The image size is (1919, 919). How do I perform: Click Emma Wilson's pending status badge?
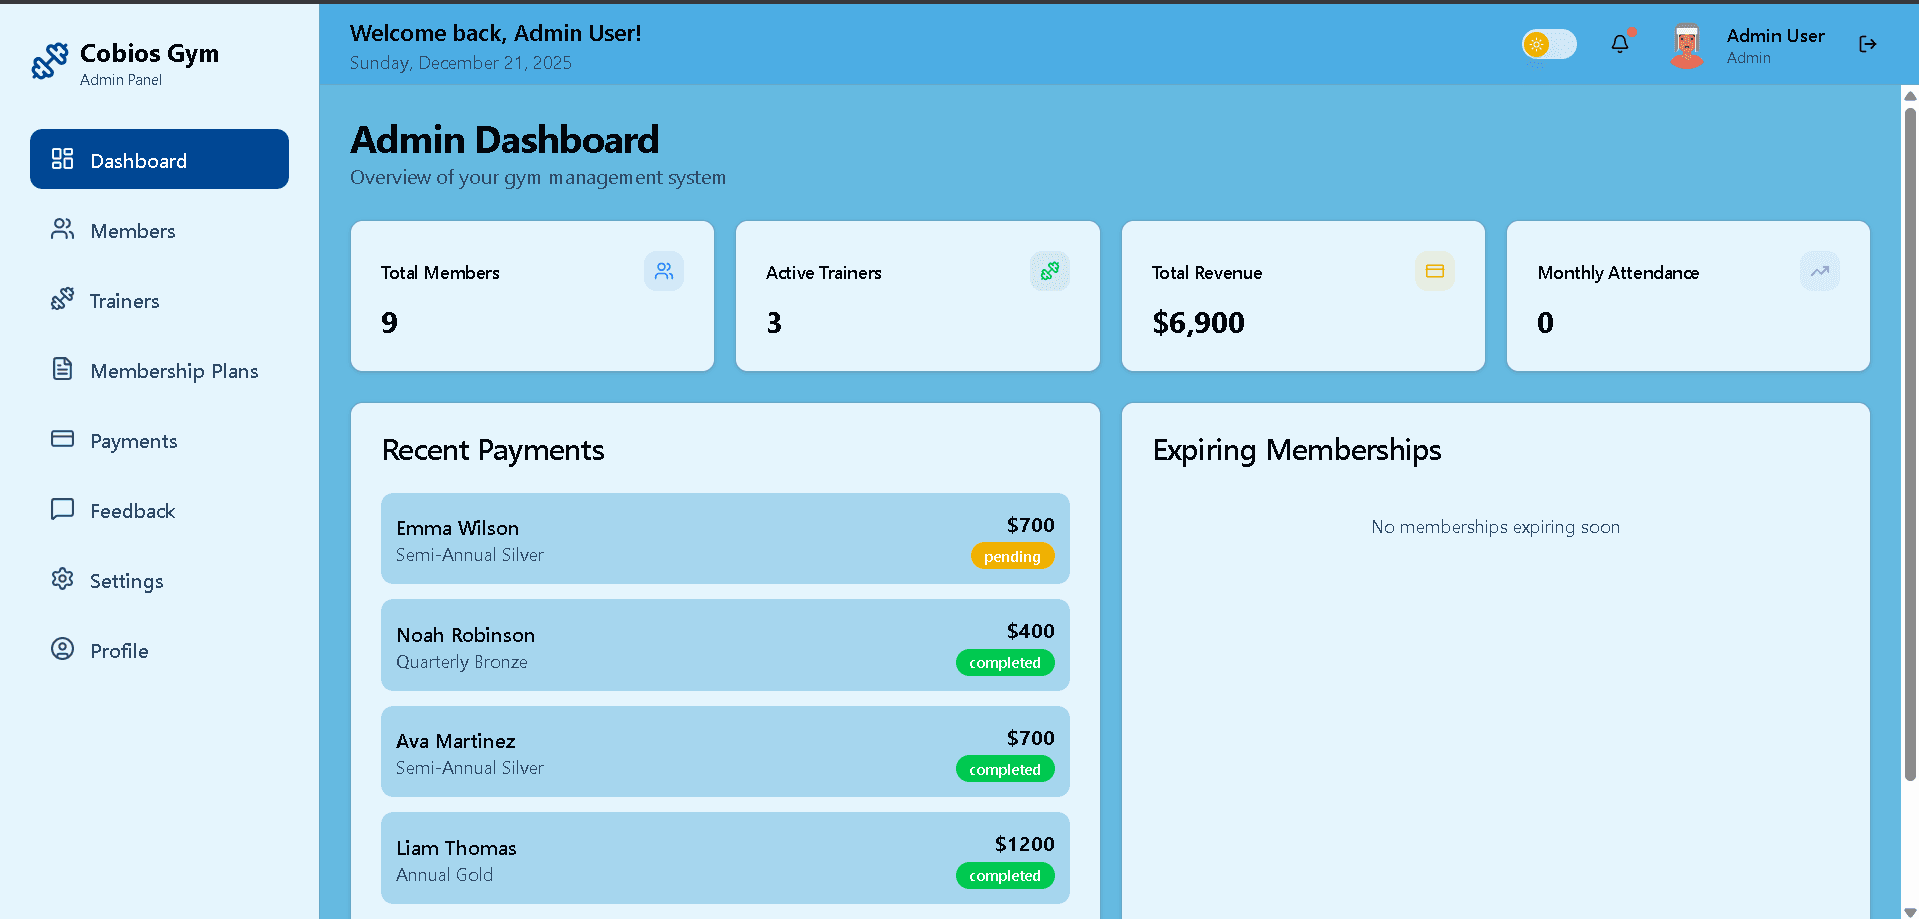click(1011, 557)
